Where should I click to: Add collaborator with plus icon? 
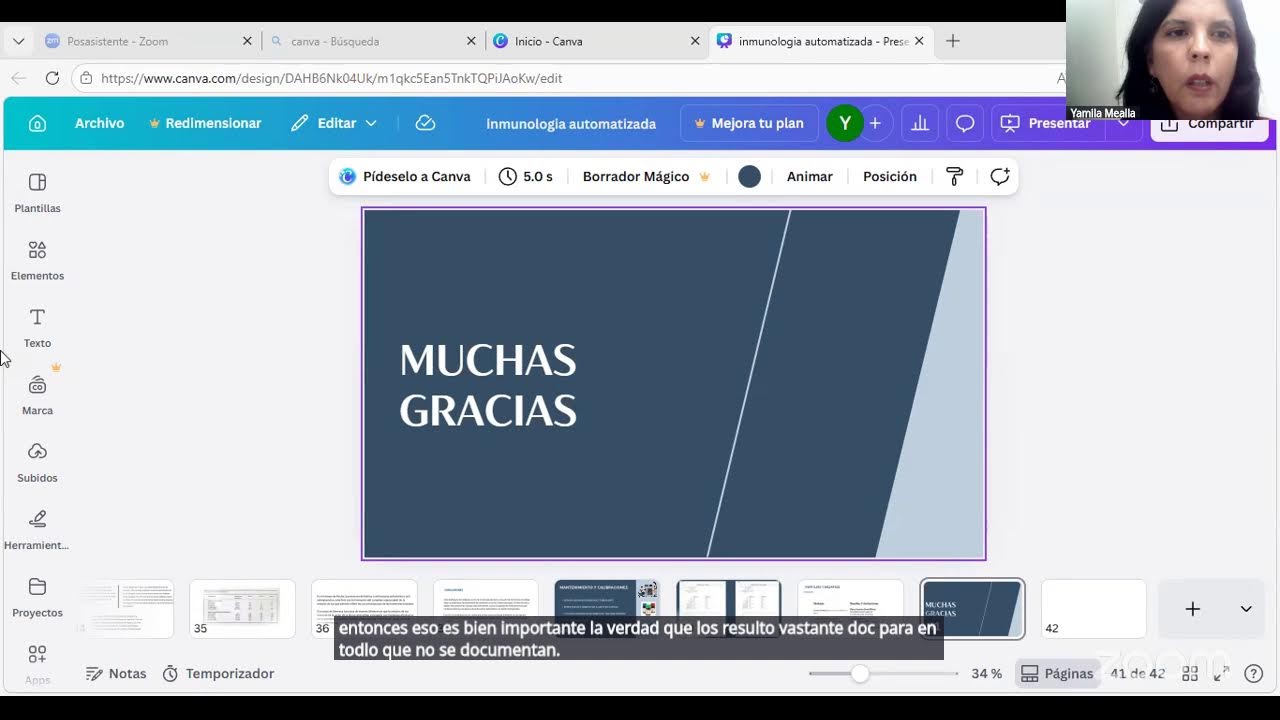click(875, 123)
